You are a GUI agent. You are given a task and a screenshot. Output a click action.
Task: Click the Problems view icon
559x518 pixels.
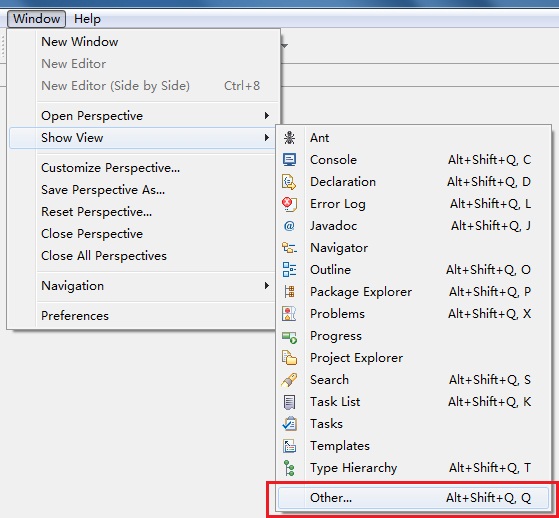coord(289,314)
